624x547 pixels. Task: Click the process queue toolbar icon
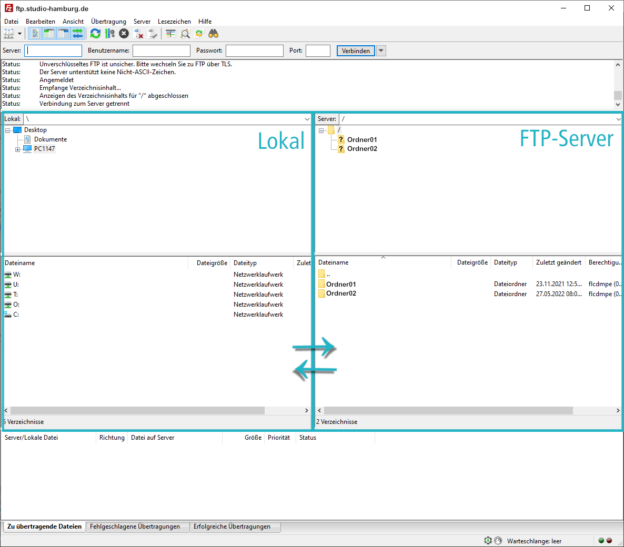pos(110,33)
